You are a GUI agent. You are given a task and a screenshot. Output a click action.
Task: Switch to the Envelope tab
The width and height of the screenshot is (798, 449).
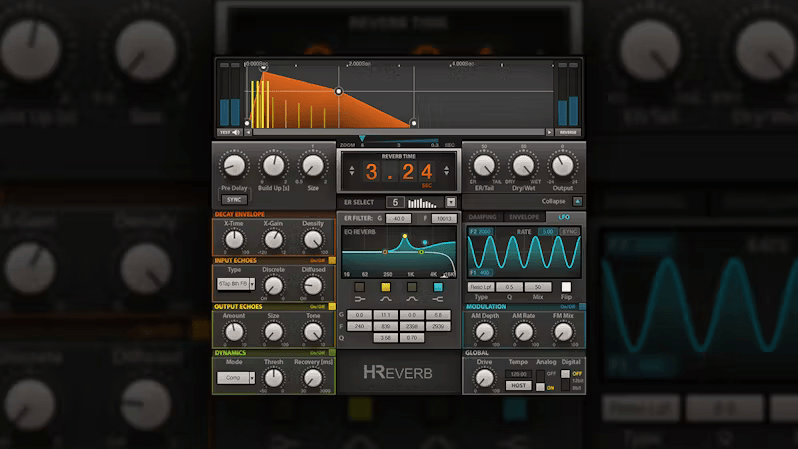[524, 217]
